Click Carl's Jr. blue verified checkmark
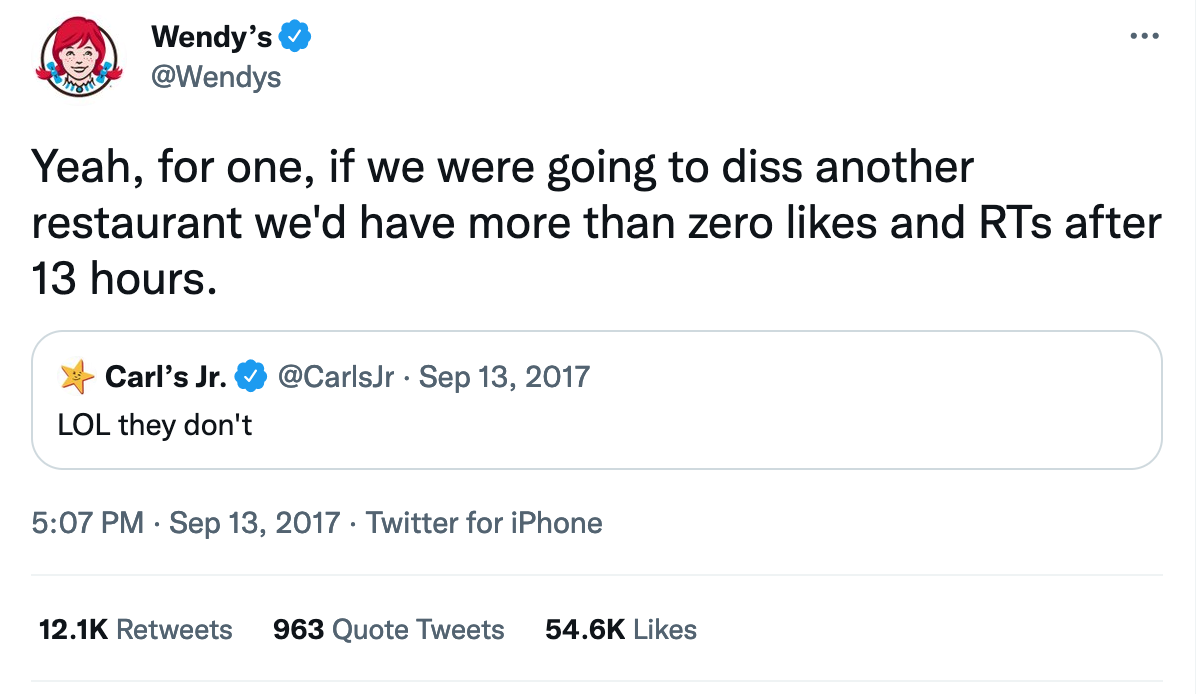This screenshot has height=694, width=1196. click(251, 377)
